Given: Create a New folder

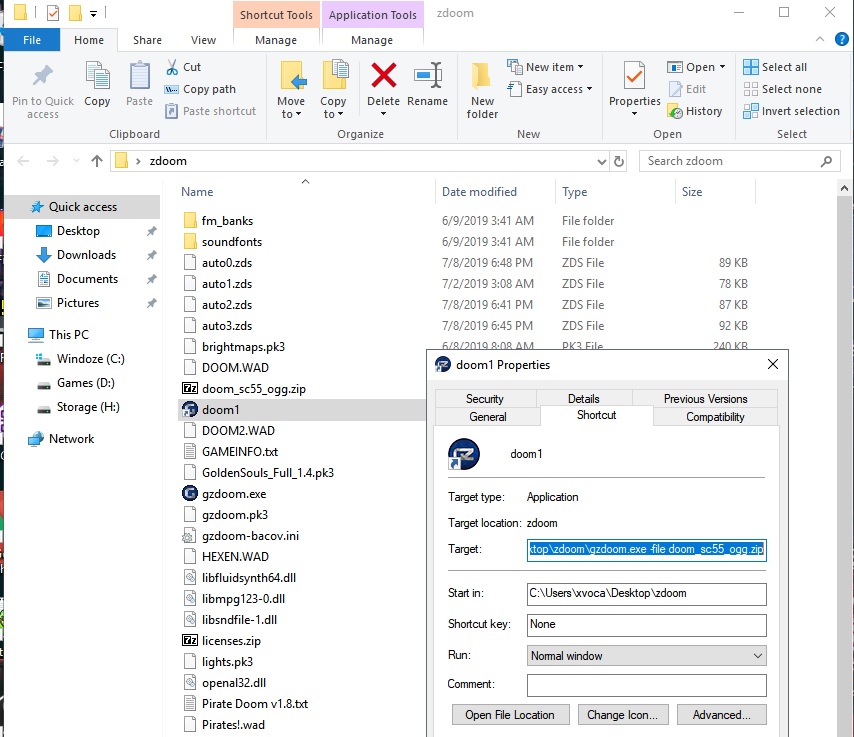Looking at the screenshot, I should 482,90.
